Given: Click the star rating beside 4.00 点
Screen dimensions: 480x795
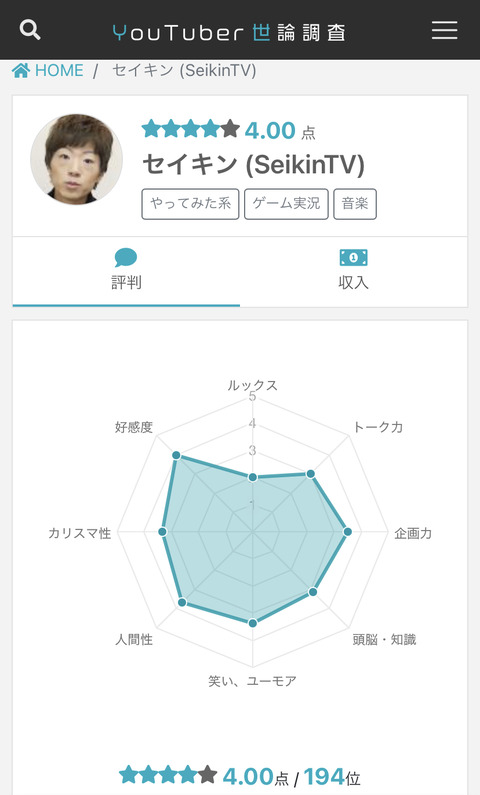Looking at the screenshot, I should [x=191, y=129].
